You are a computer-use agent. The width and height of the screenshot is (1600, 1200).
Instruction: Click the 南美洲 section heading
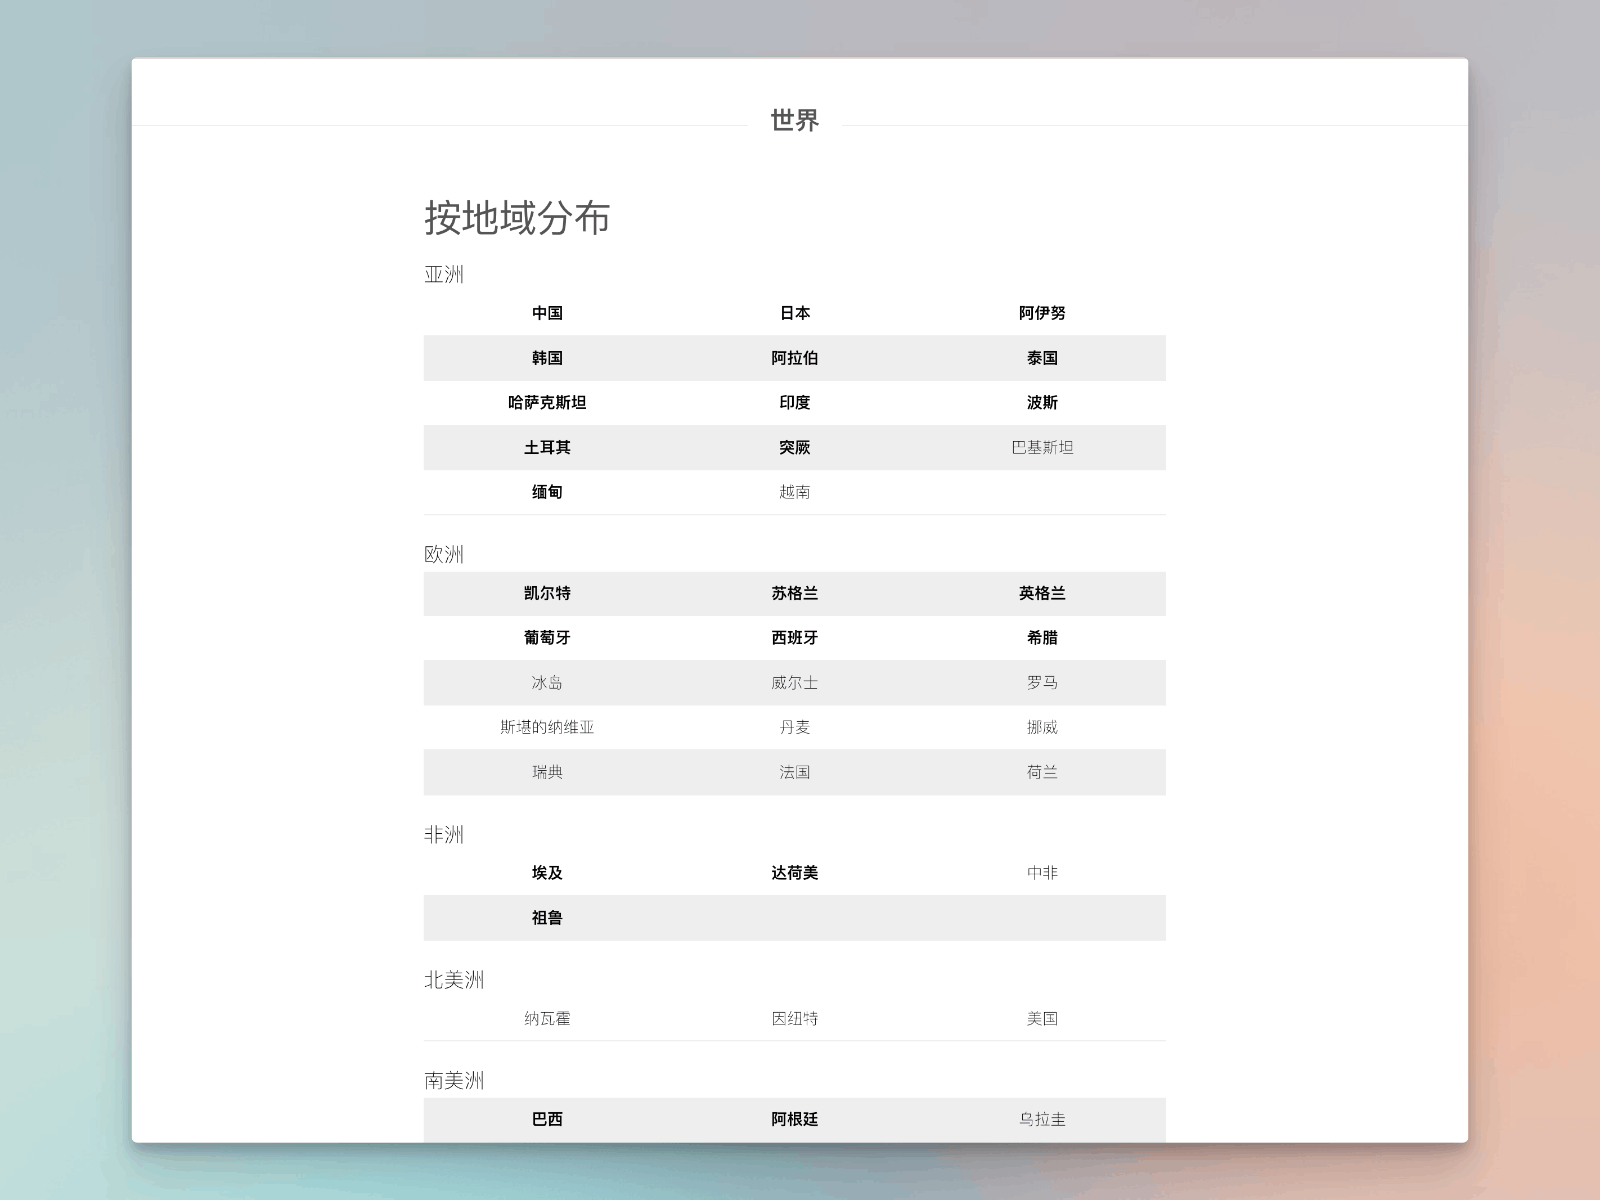[x=454, y=1081]
